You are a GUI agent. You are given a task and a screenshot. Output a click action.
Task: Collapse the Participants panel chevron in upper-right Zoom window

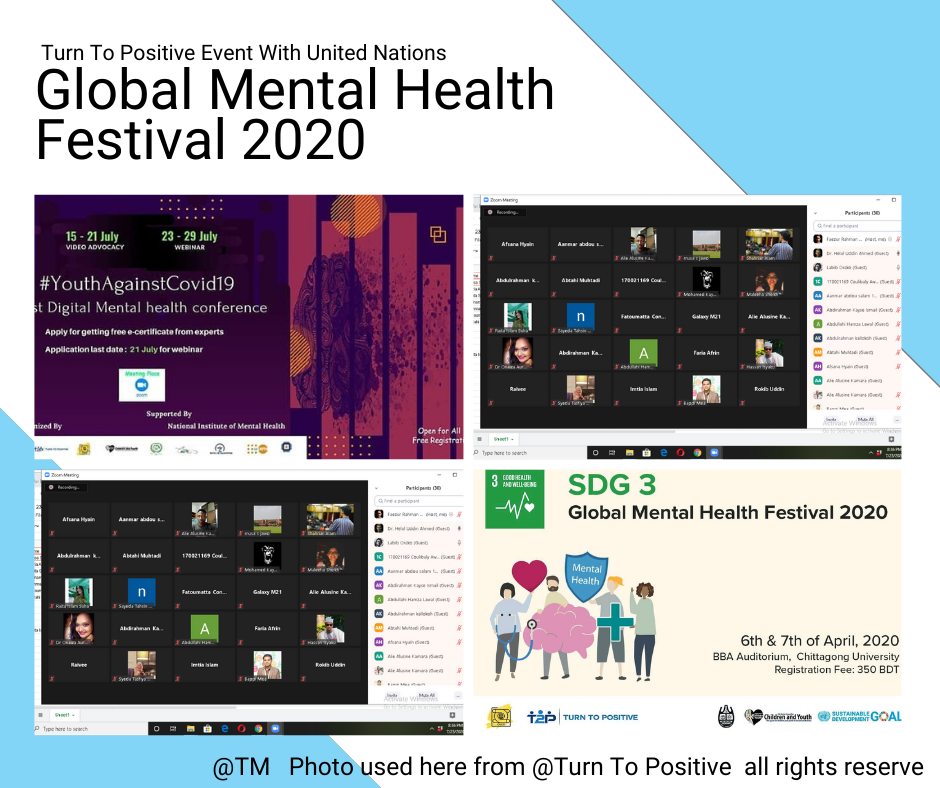tap(815, 213)
